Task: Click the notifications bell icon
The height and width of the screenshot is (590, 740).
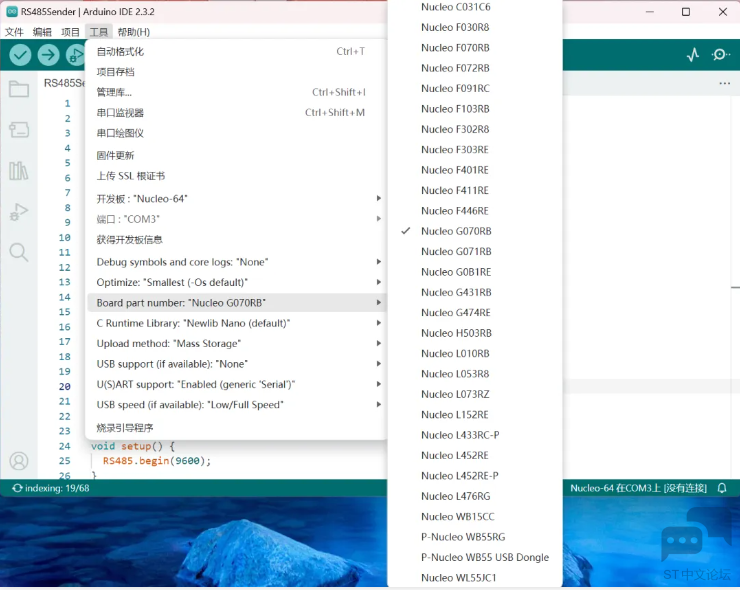Action: click(x=722, y=488)
